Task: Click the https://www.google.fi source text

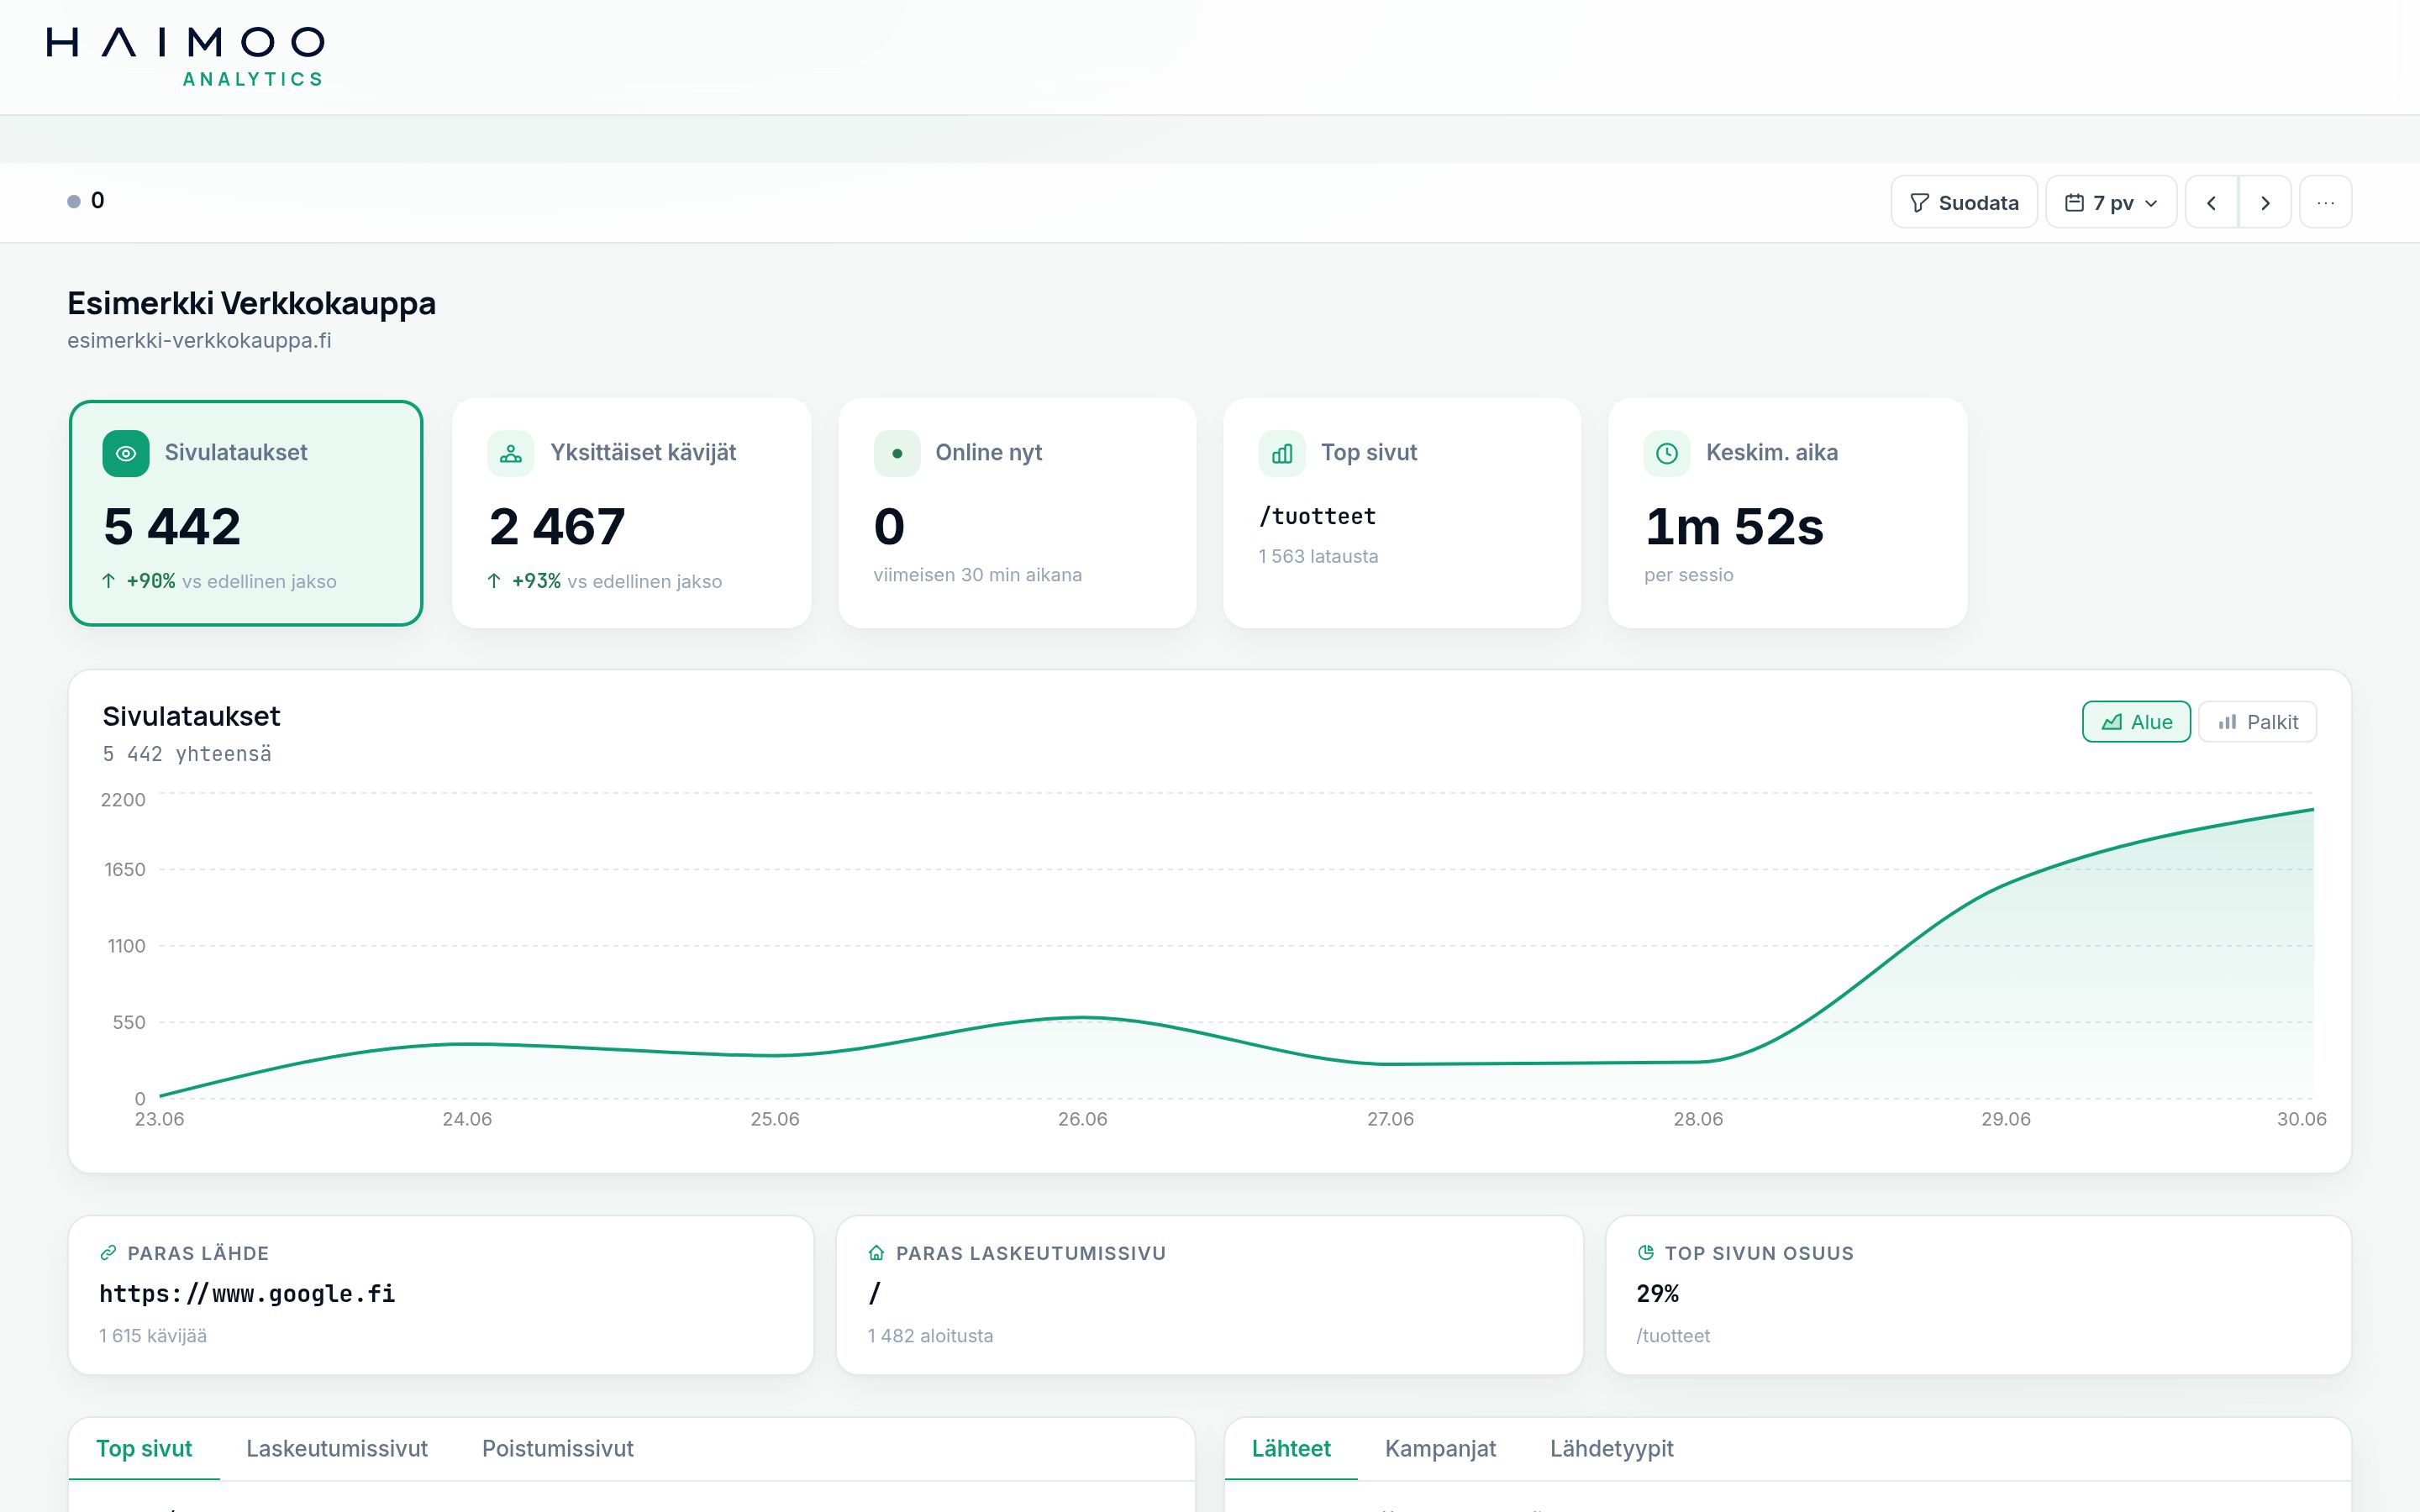Action: click(x=247, y=1294)
